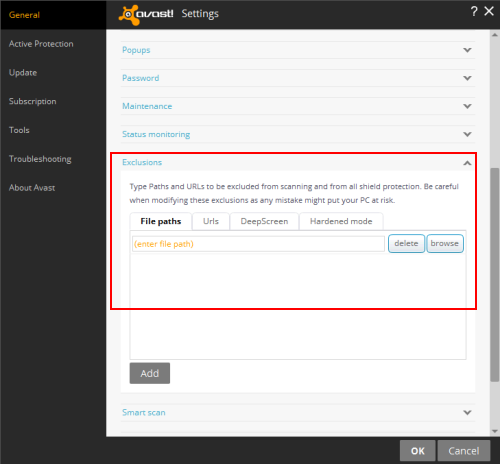
Task: Select the File paths tab
Action: coord(161,221)
